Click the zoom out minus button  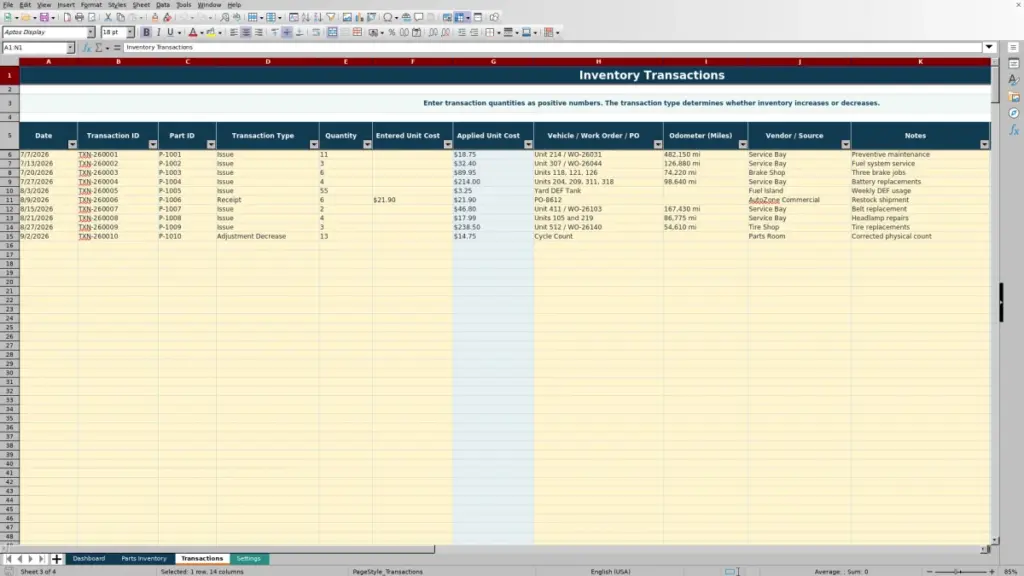929,571
